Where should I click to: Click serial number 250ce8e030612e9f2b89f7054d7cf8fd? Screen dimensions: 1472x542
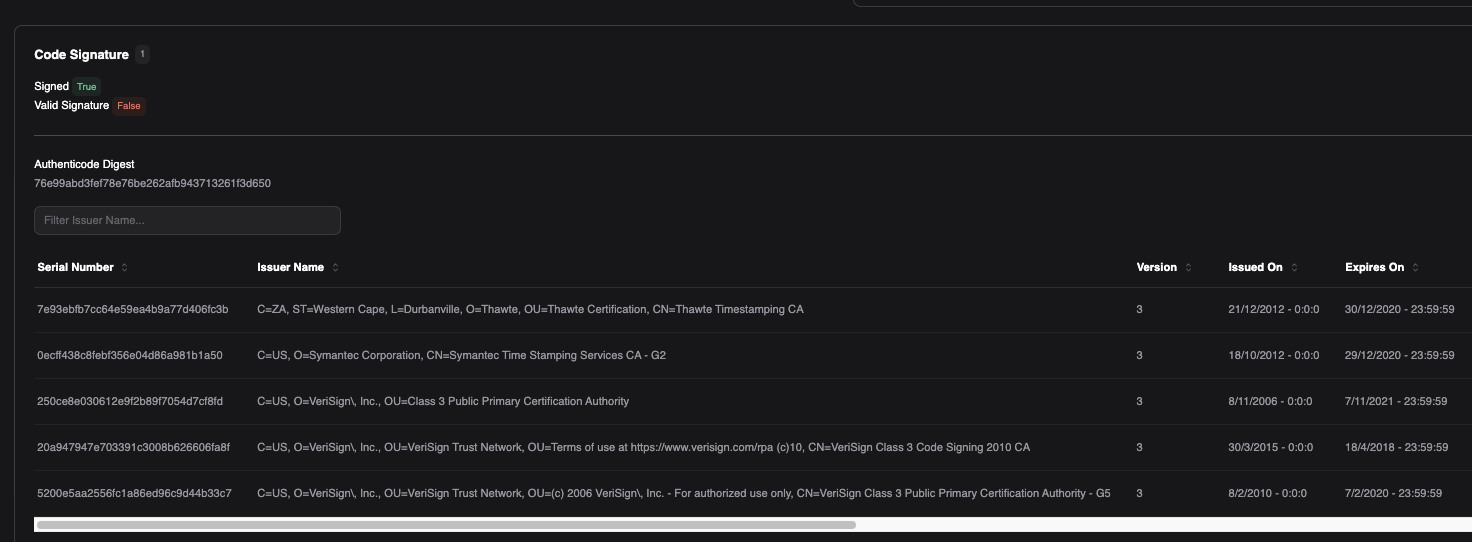130,402
